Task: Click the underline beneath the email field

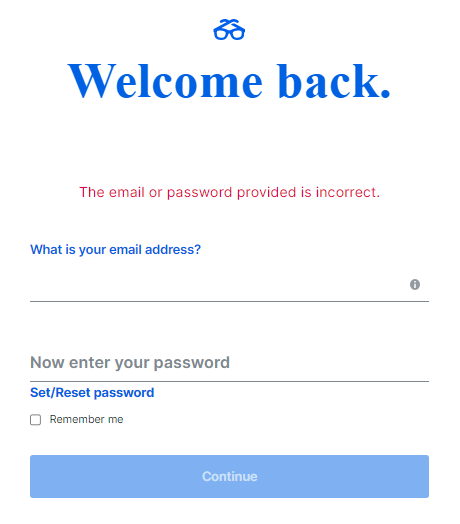Action: (229, 301)
